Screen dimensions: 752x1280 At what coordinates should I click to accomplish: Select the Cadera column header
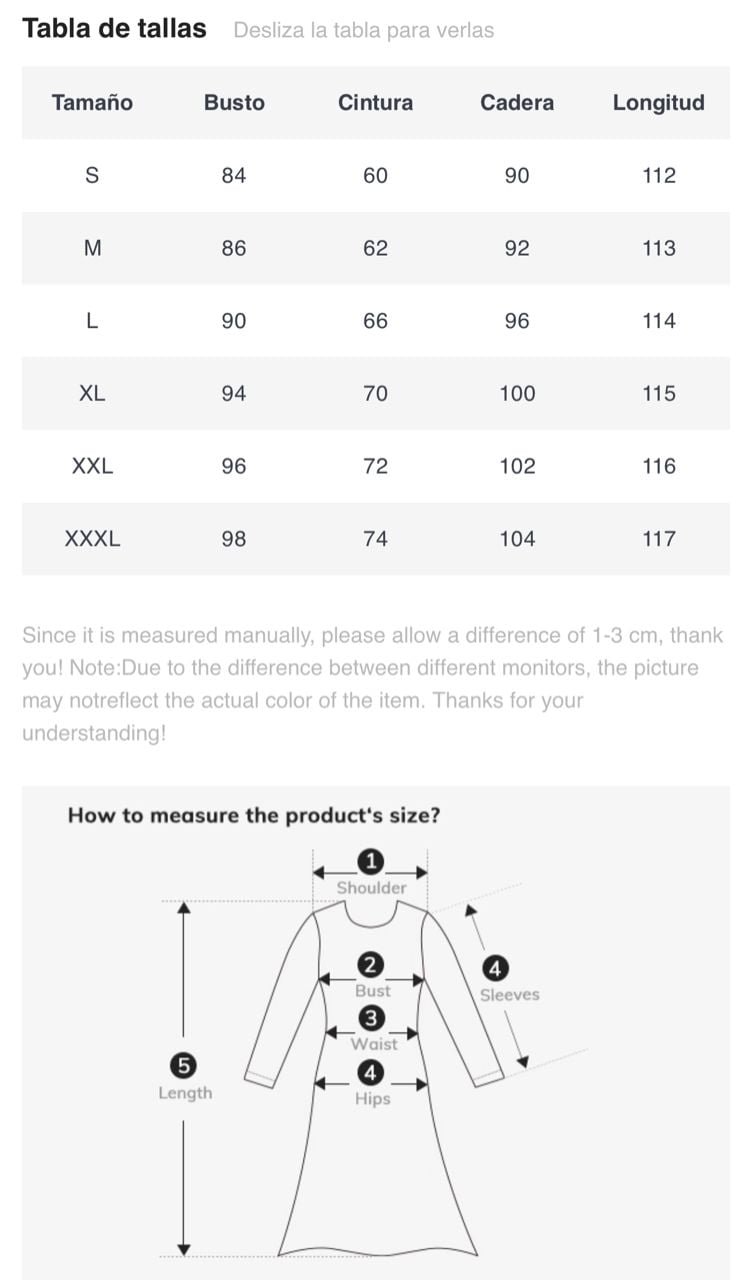(x=517, y=102)
